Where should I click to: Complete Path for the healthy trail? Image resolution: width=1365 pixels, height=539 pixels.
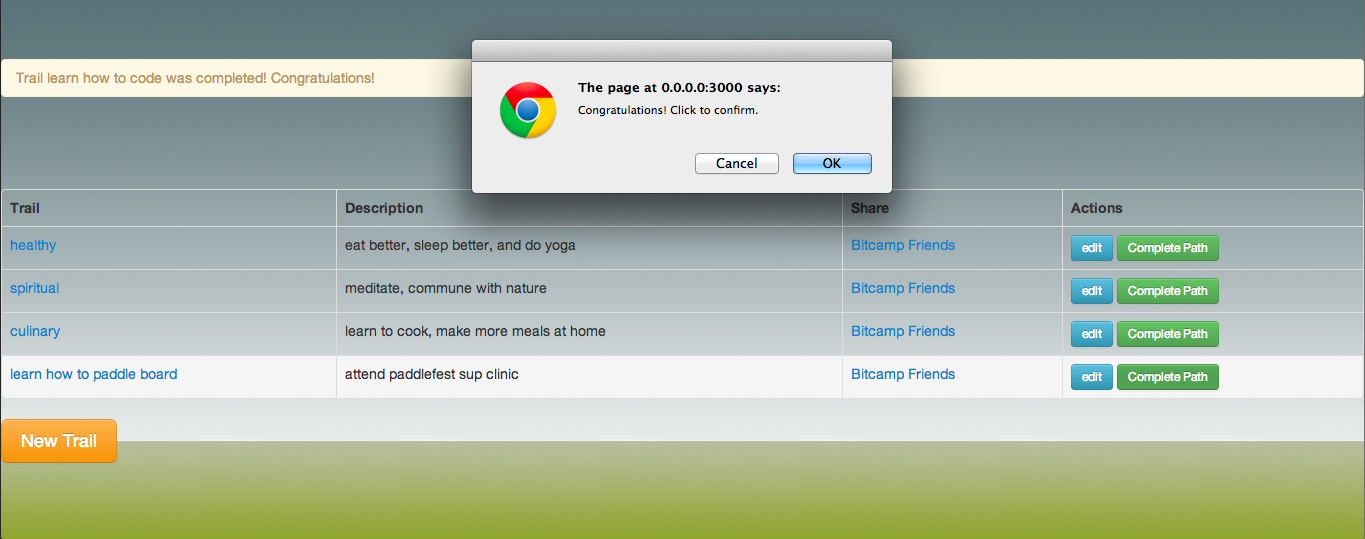coord(1167,248)
